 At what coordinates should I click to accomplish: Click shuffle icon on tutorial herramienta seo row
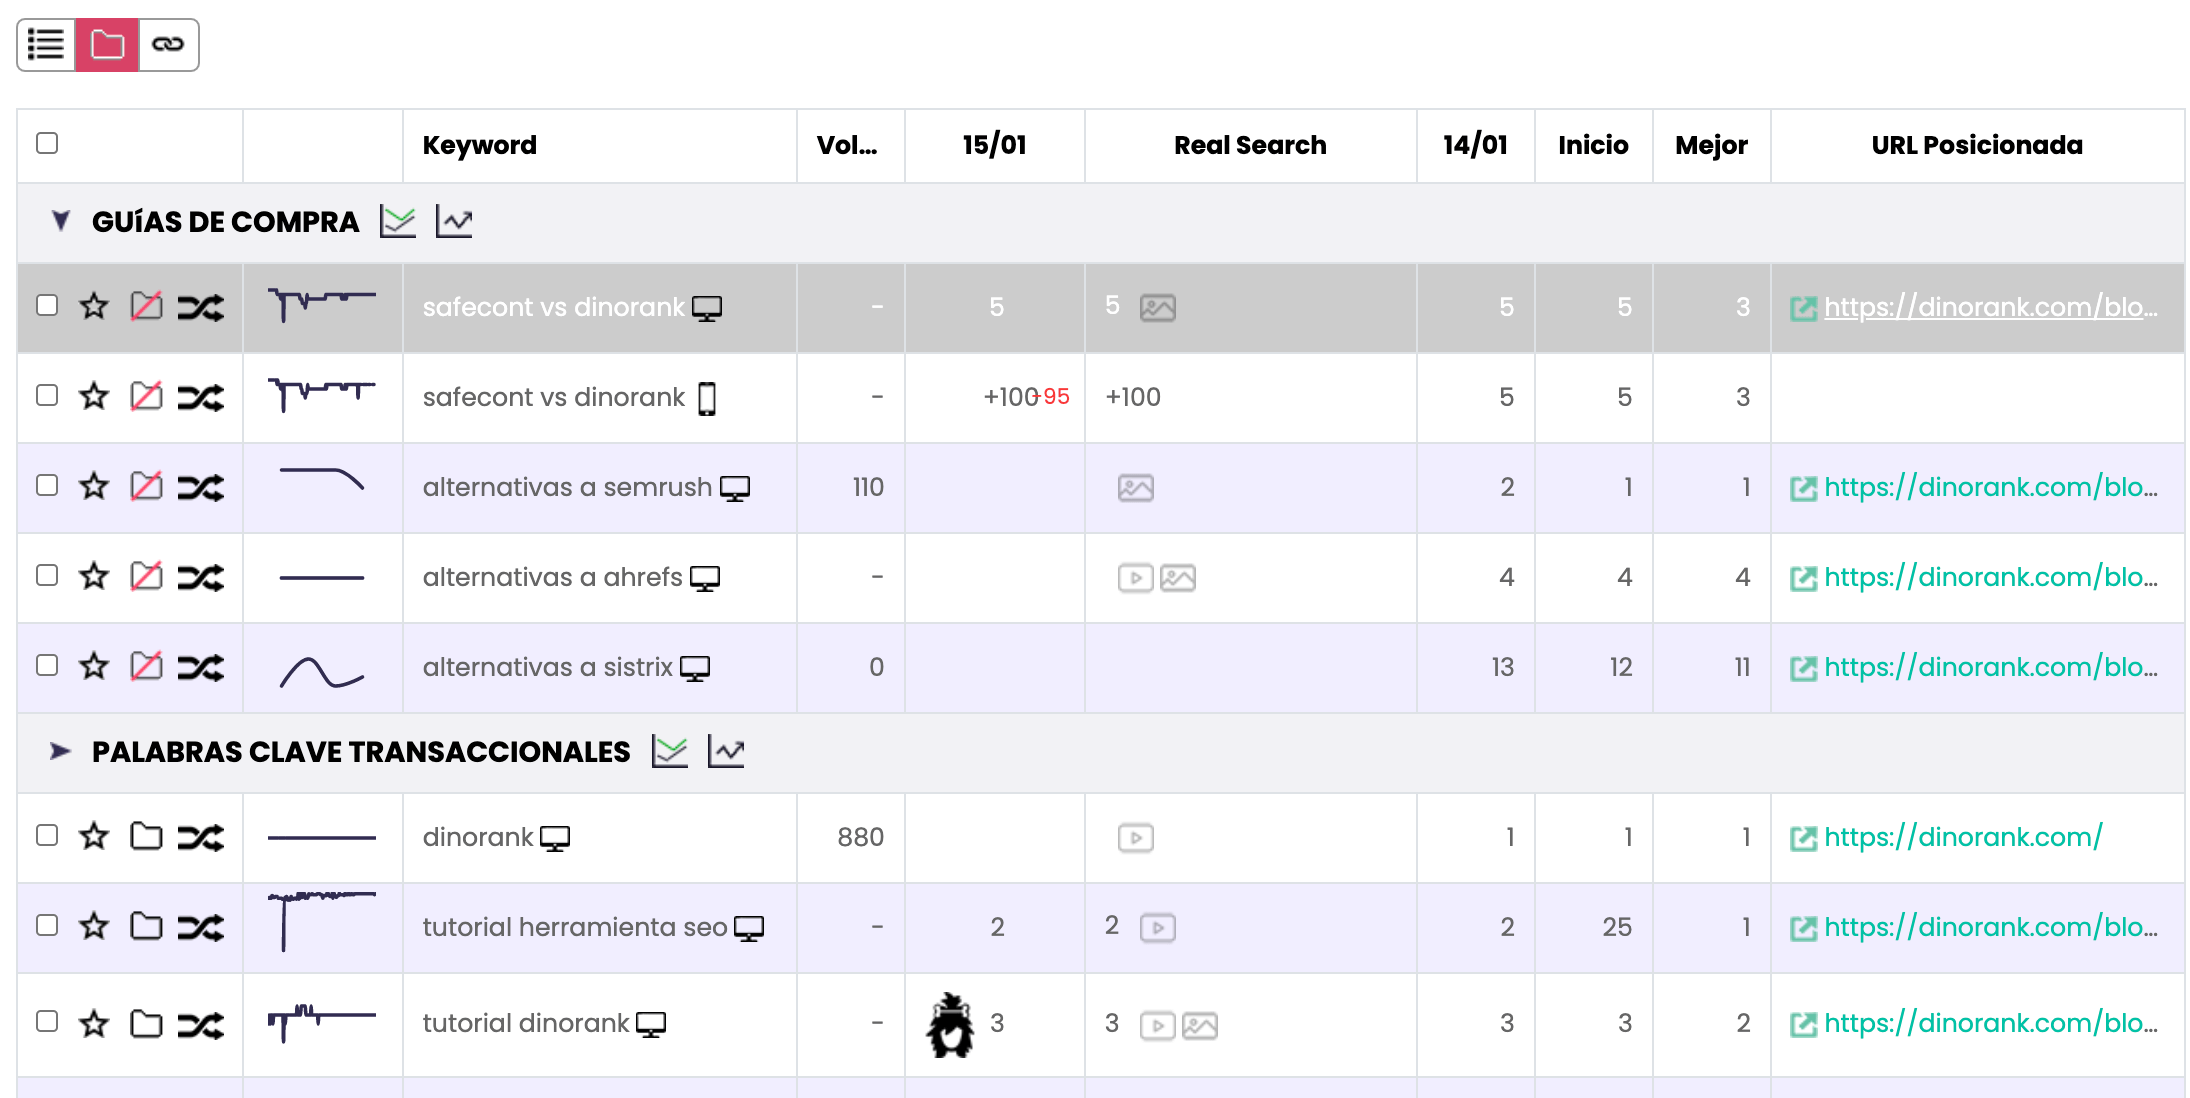coord(201,927)
